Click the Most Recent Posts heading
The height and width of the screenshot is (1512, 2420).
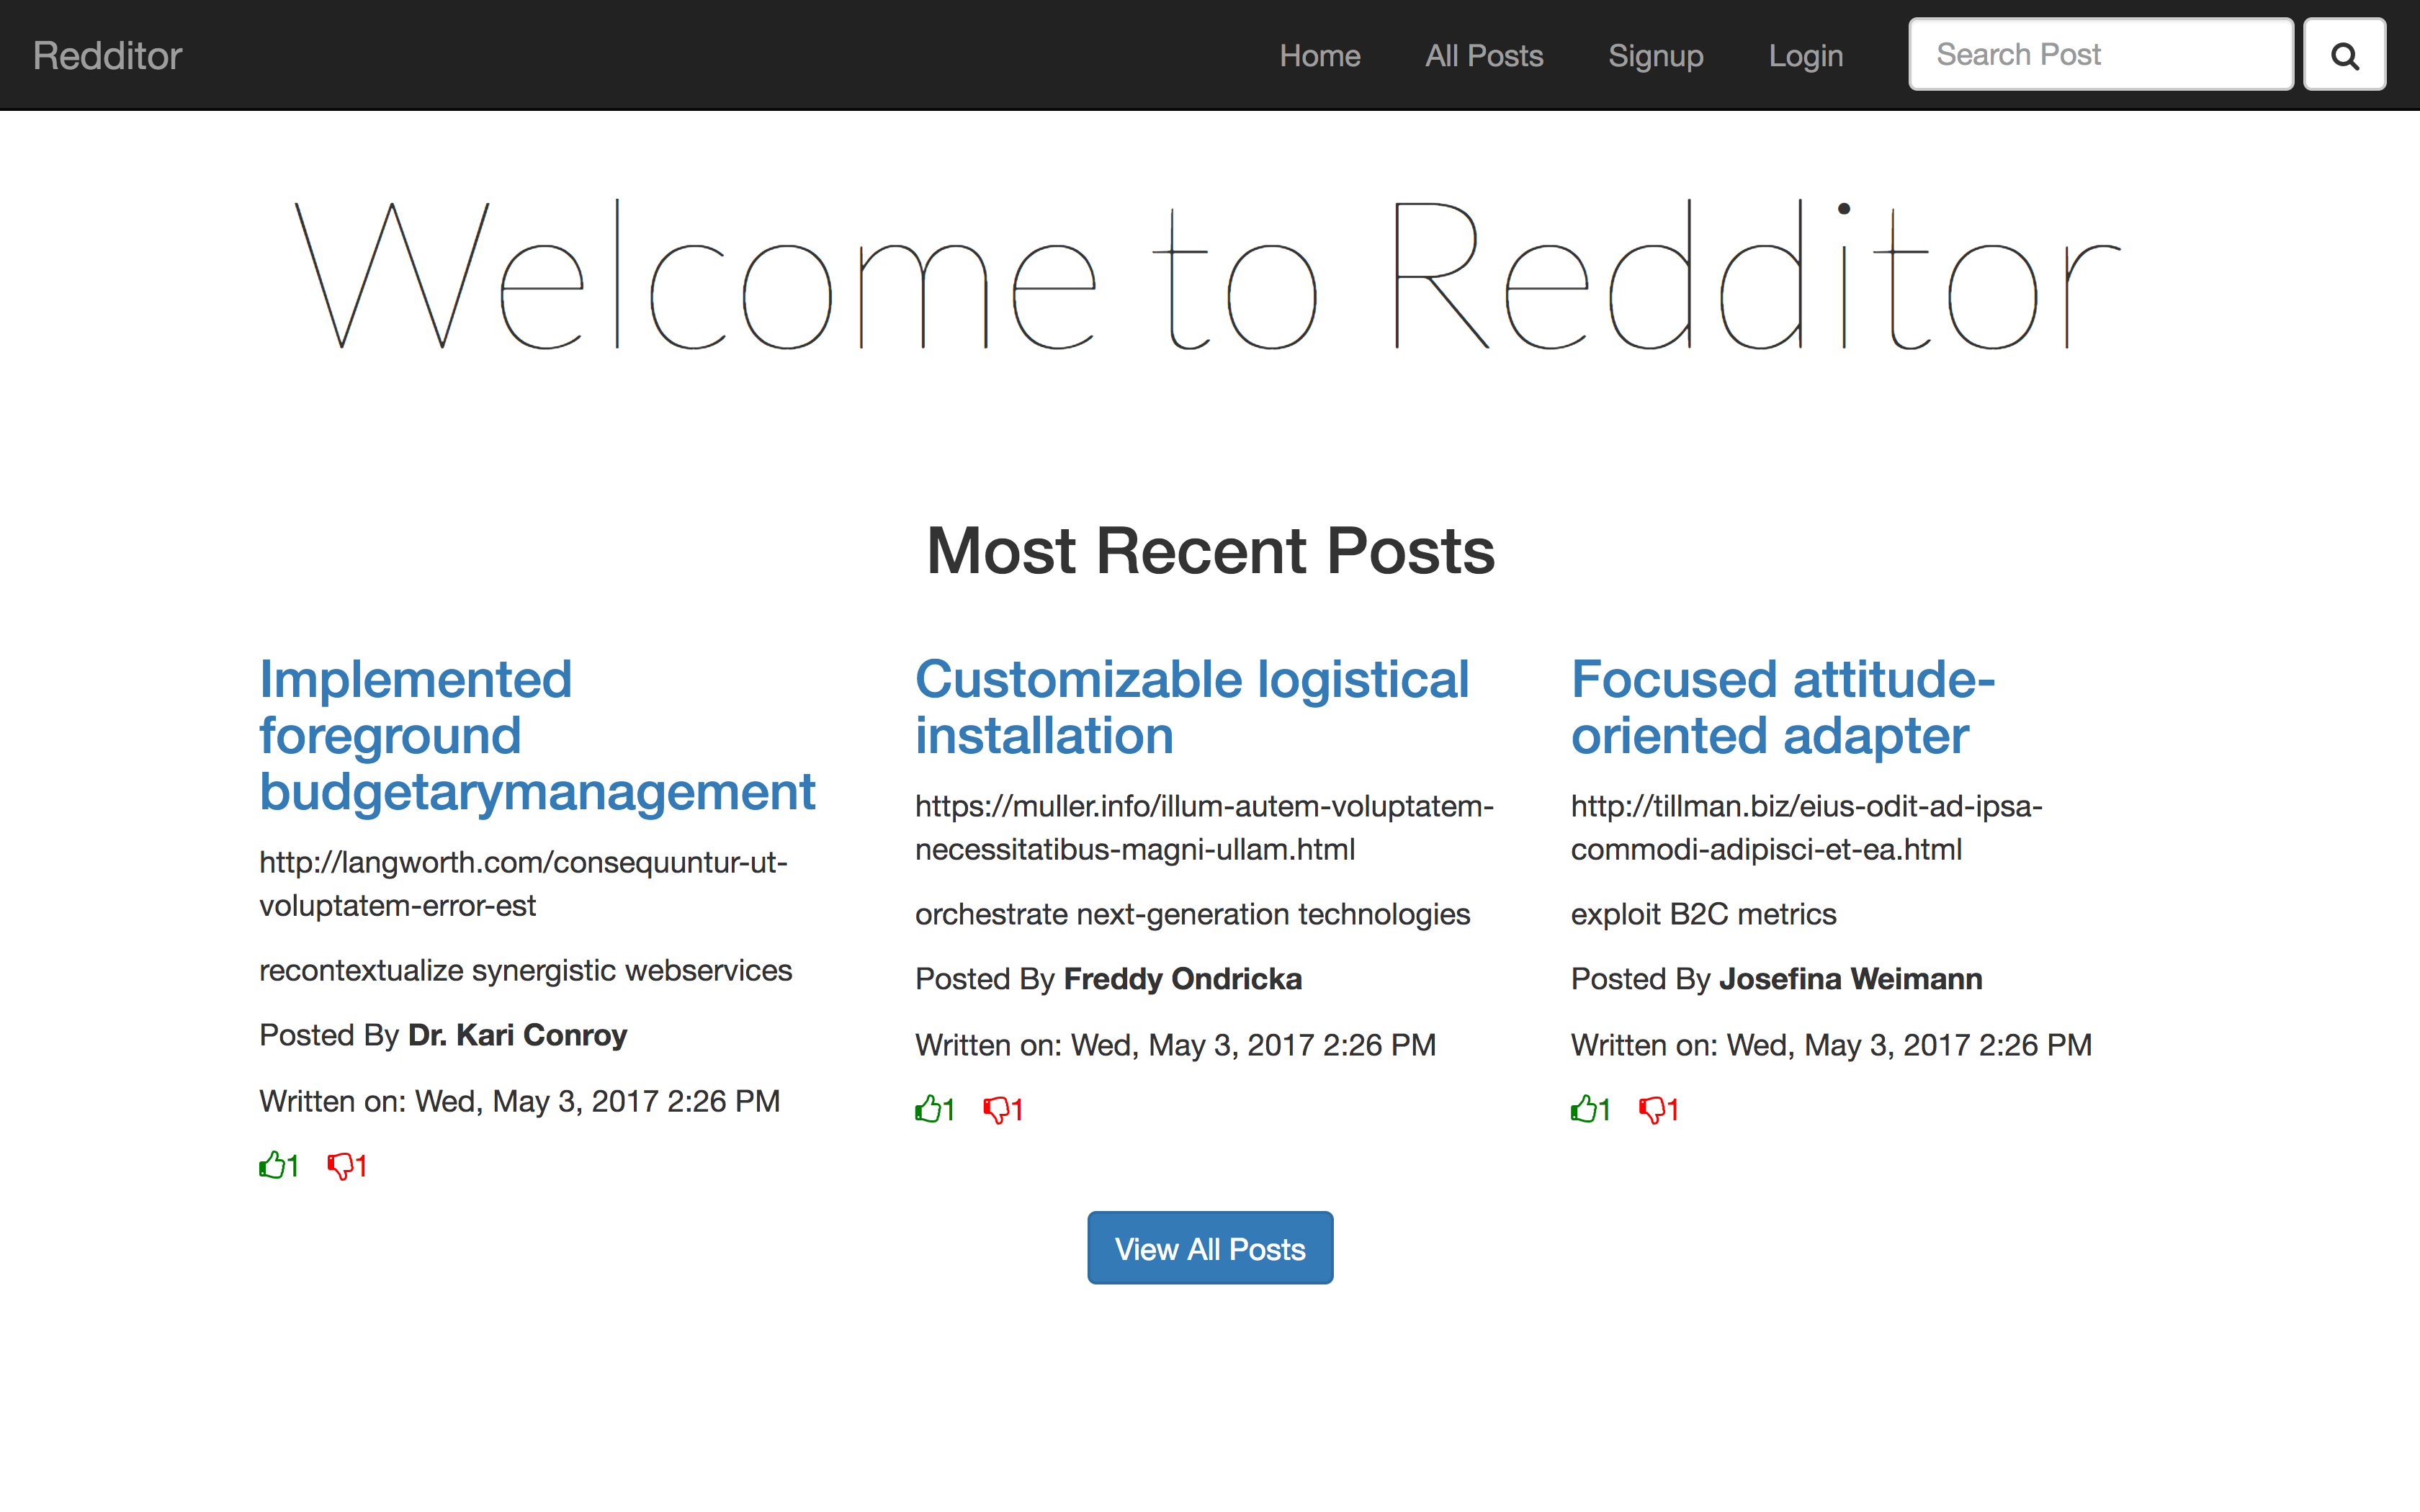pos(1210,551)
